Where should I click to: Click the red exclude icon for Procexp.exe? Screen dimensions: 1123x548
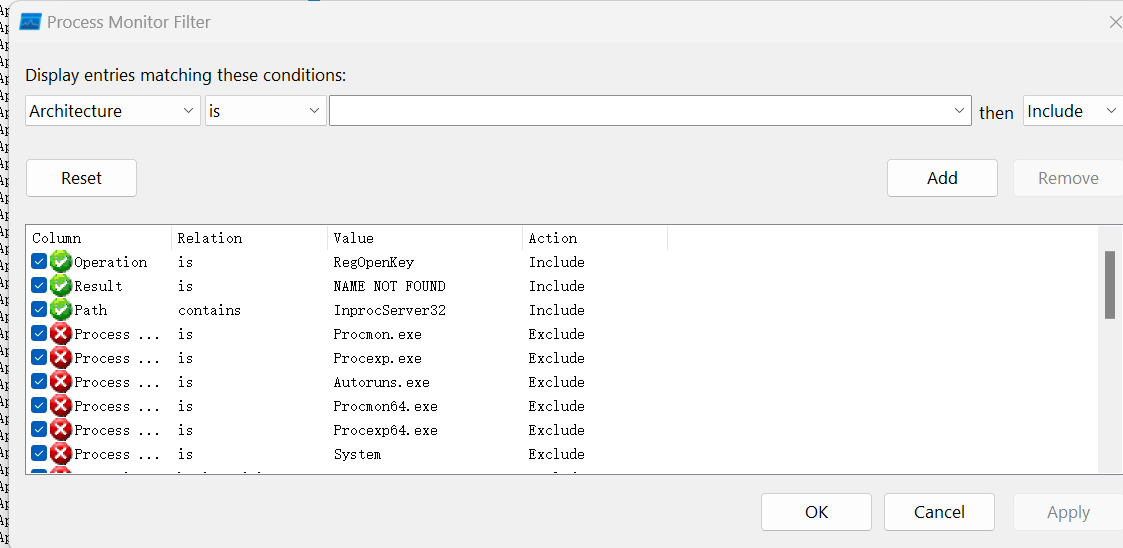(61, 358)
